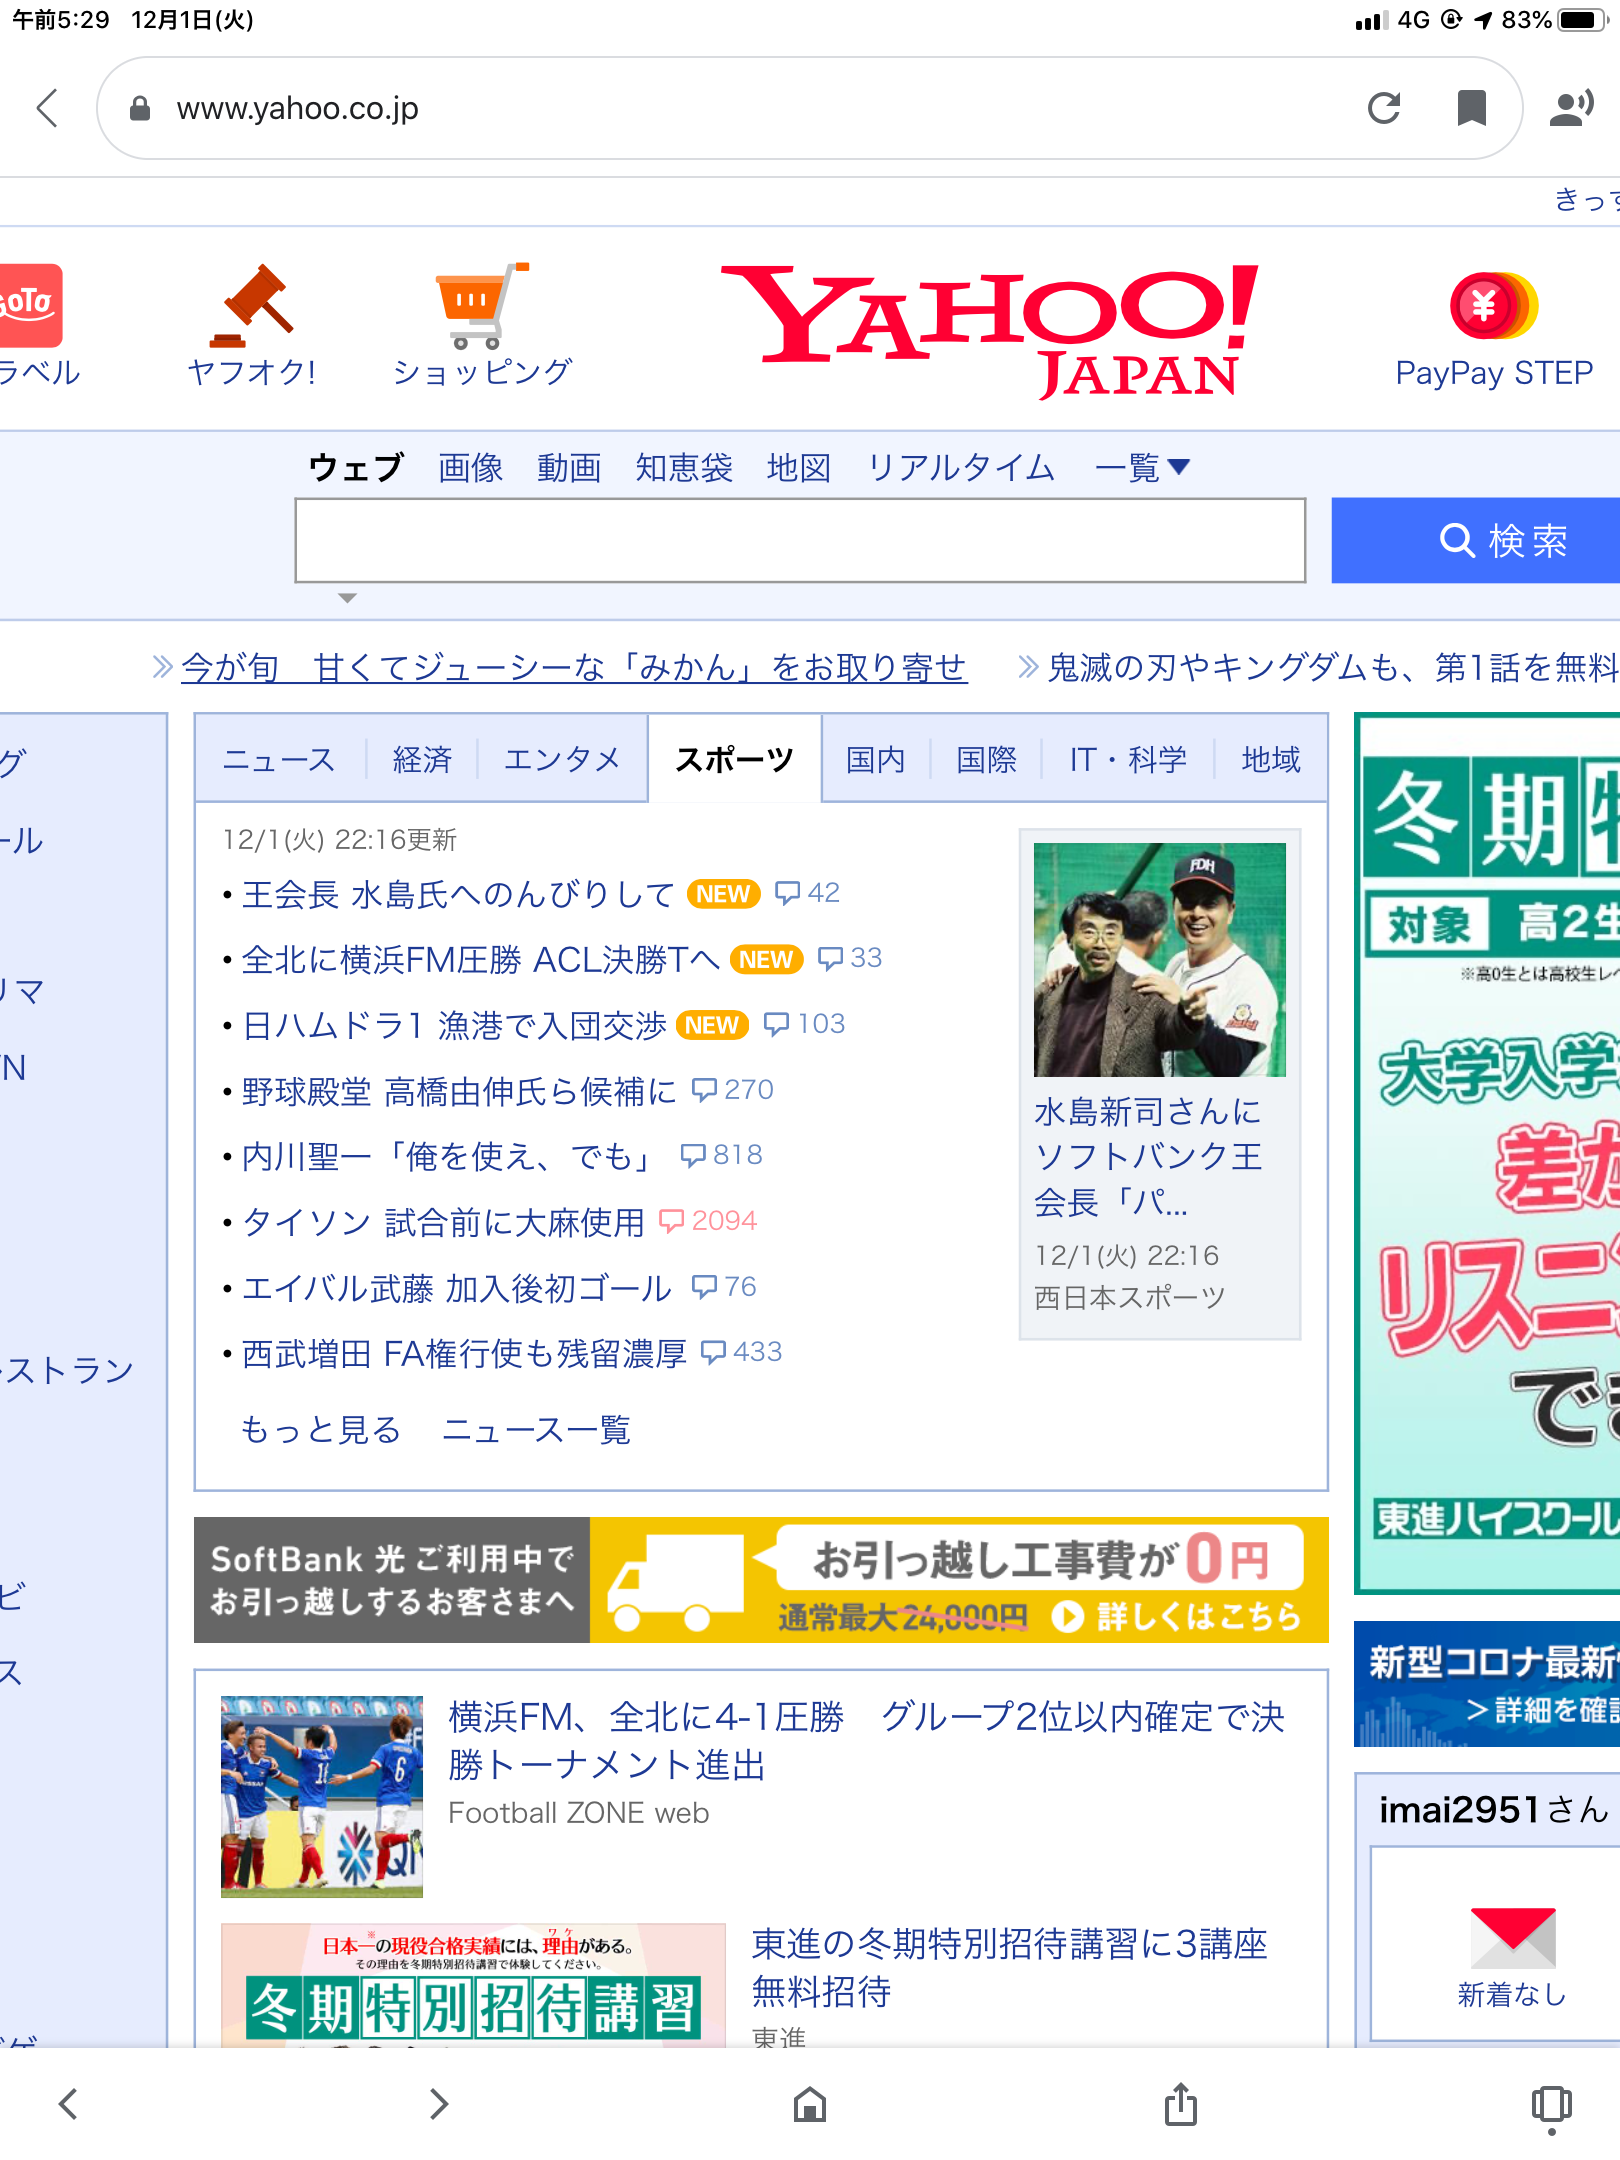Select the 画像 search type
Screen dimensions: 1620x2160
pyautogui.click(x=470, y=467)
